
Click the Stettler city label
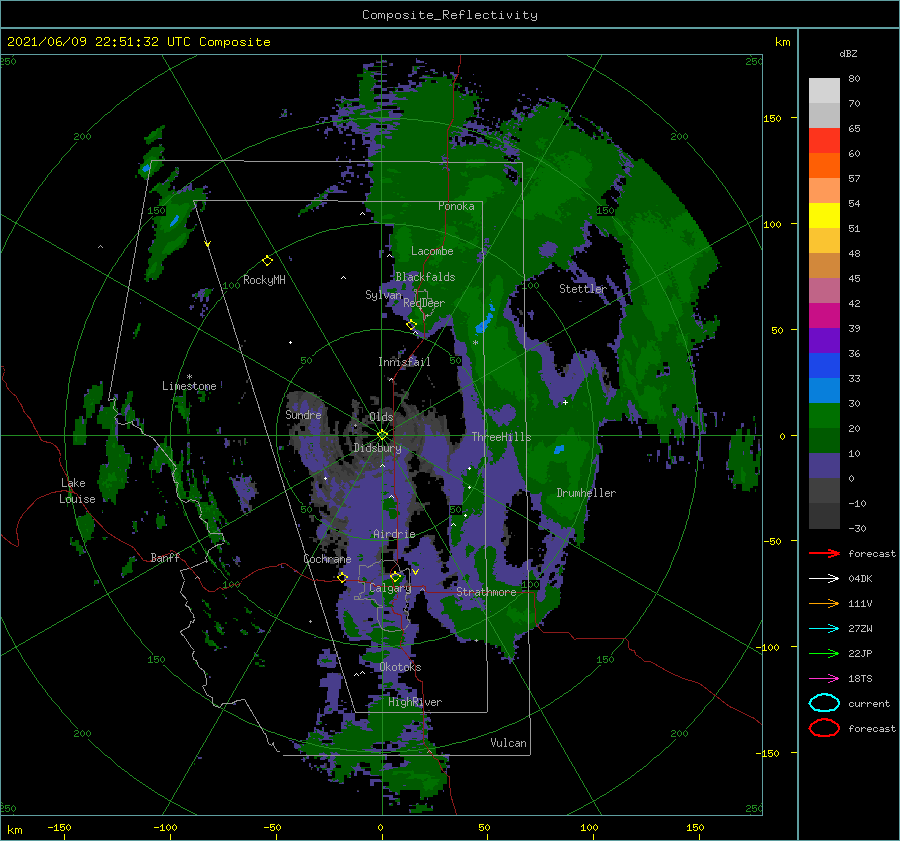tap(583, 289)
